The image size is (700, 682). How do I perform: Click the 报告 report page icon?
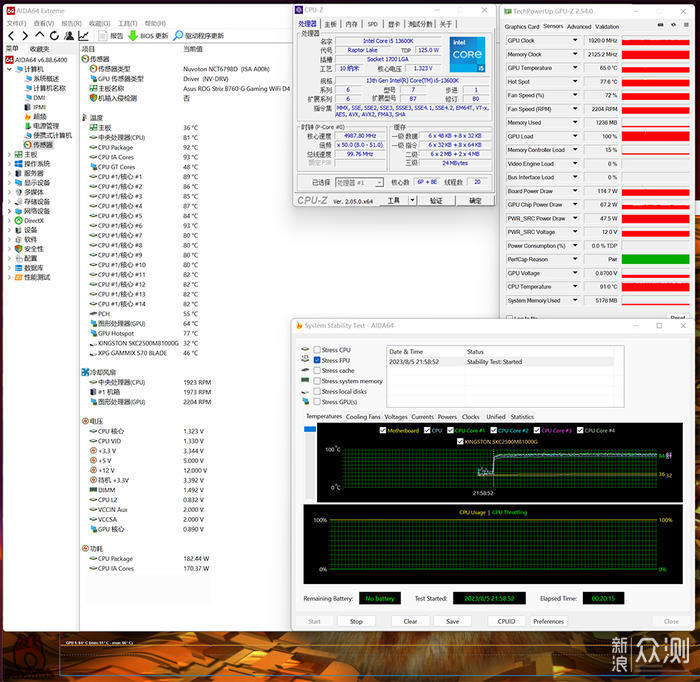coord(103,36)
